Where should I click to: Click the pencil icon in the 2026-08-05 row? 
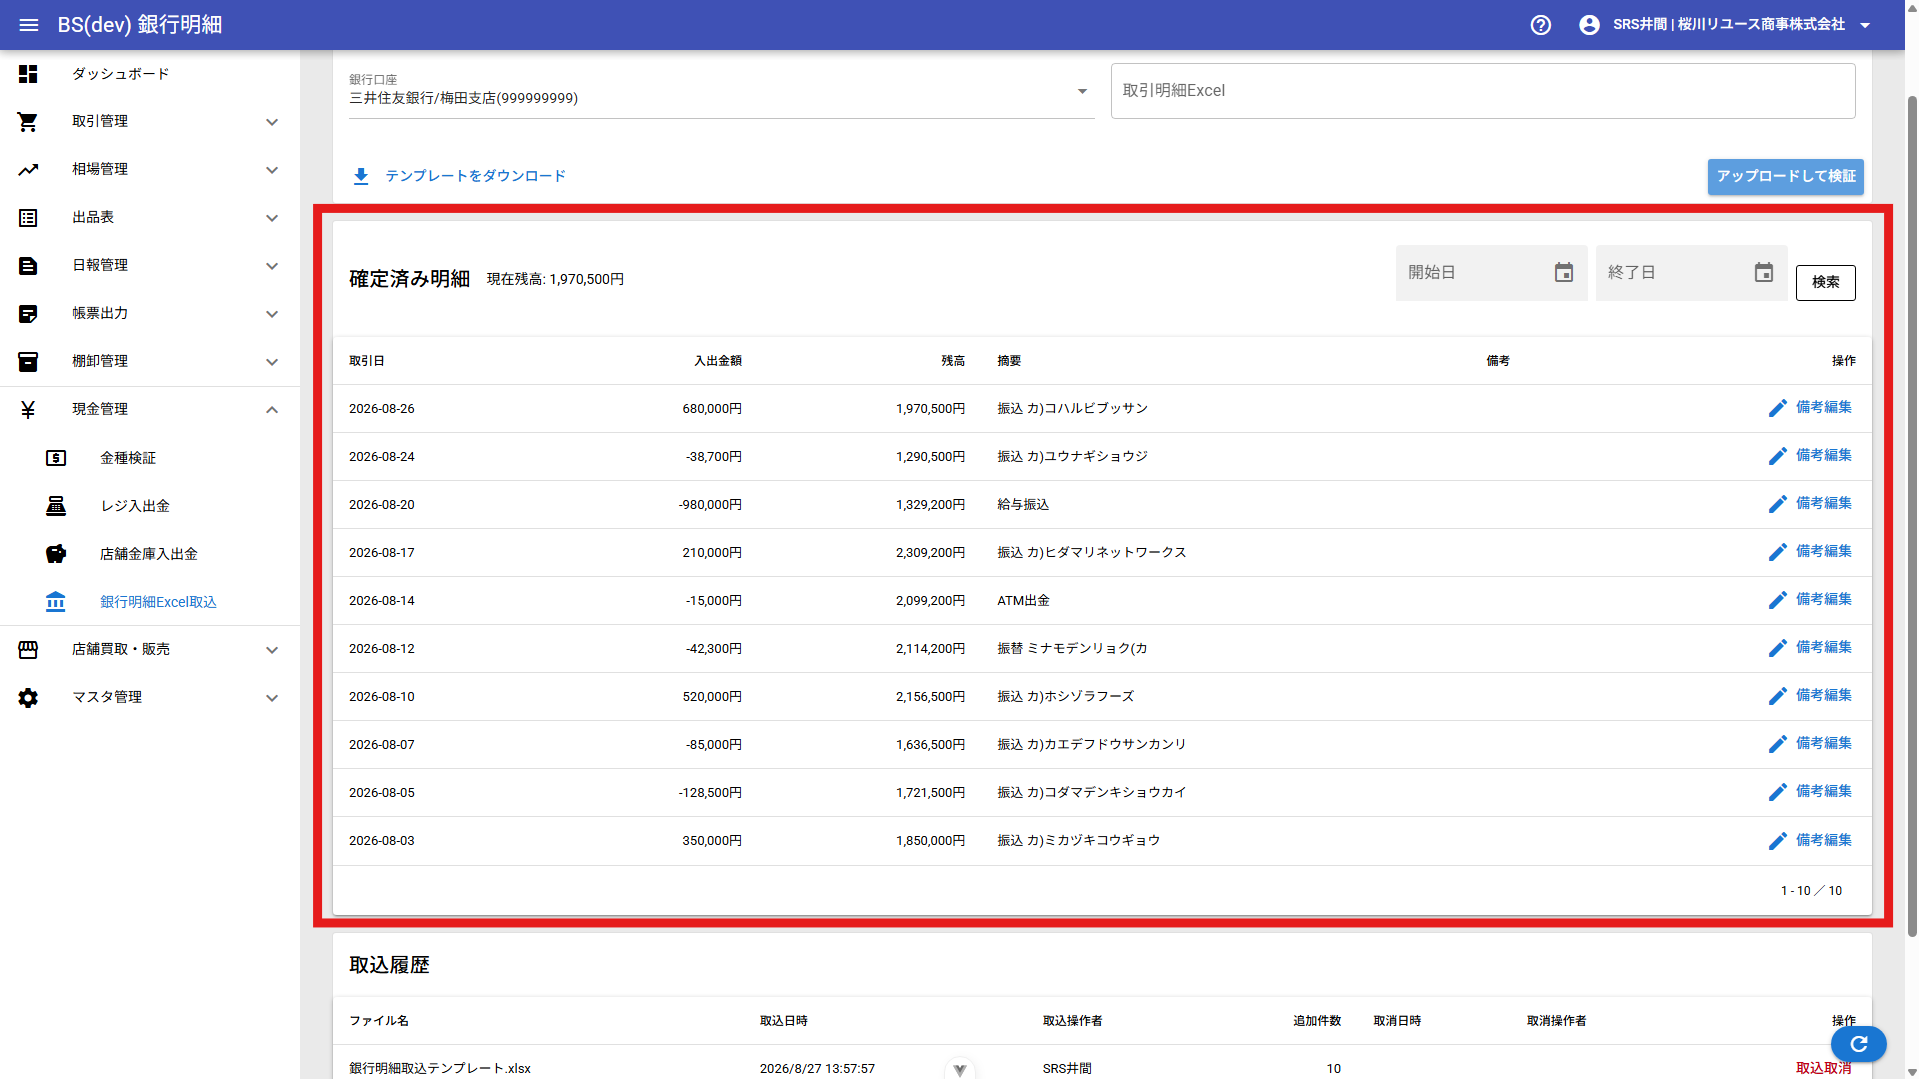[1777, 792]
